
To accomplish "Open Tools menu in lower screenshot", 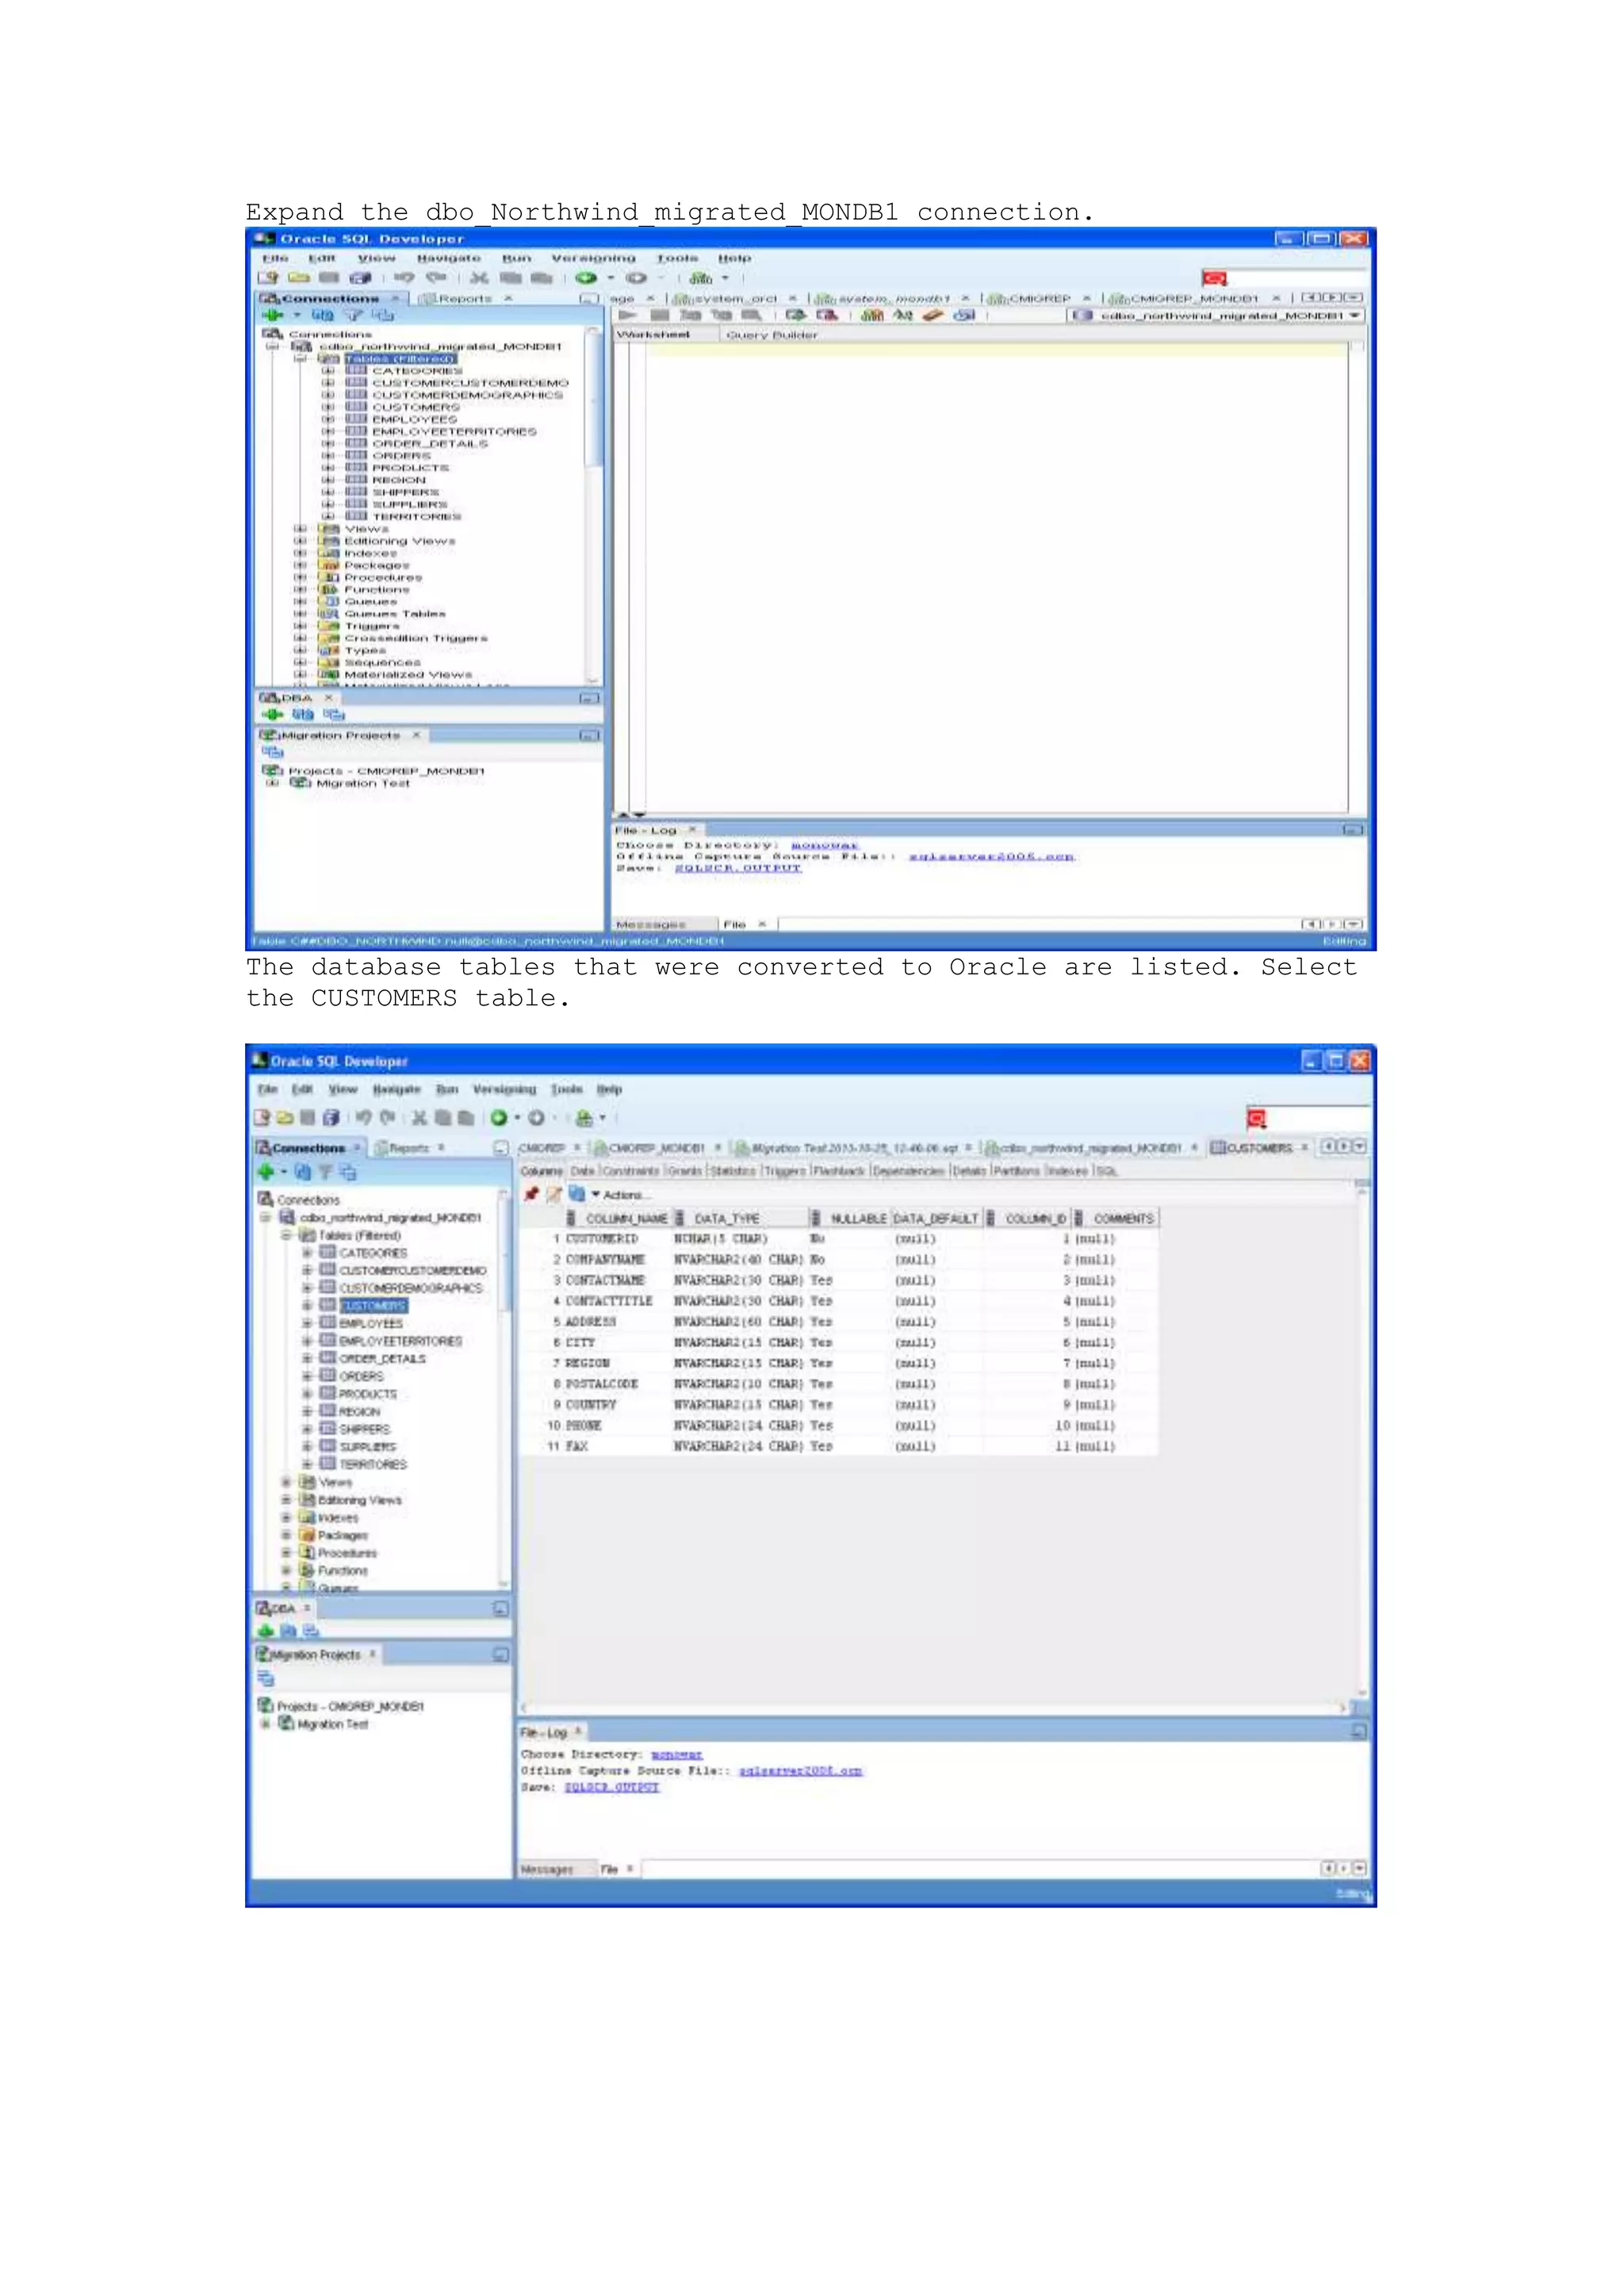I will point(566,1089).
